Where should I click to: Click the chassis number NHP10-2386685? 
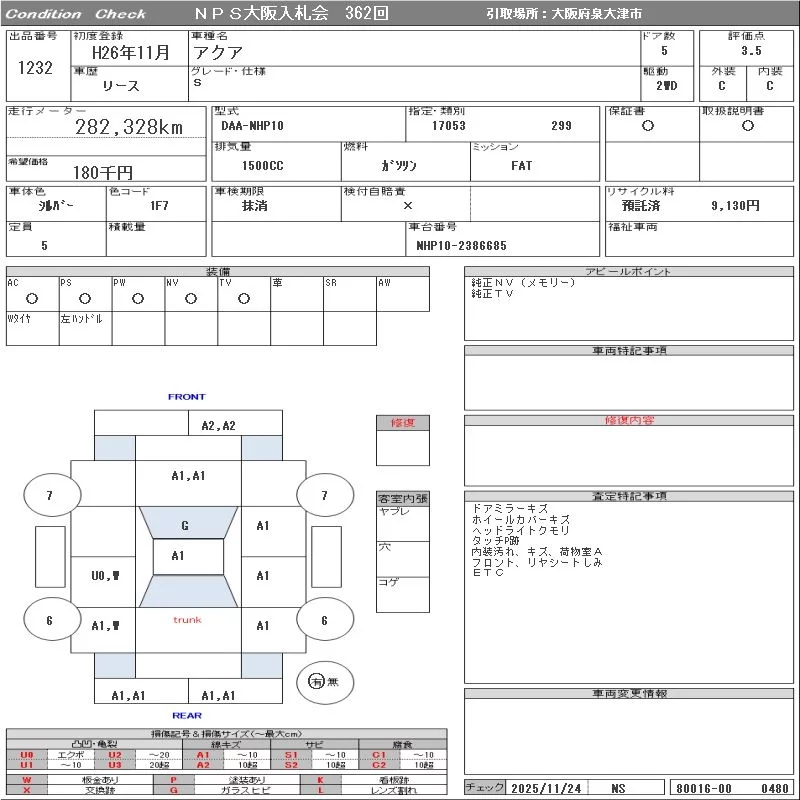click(462, 246)
